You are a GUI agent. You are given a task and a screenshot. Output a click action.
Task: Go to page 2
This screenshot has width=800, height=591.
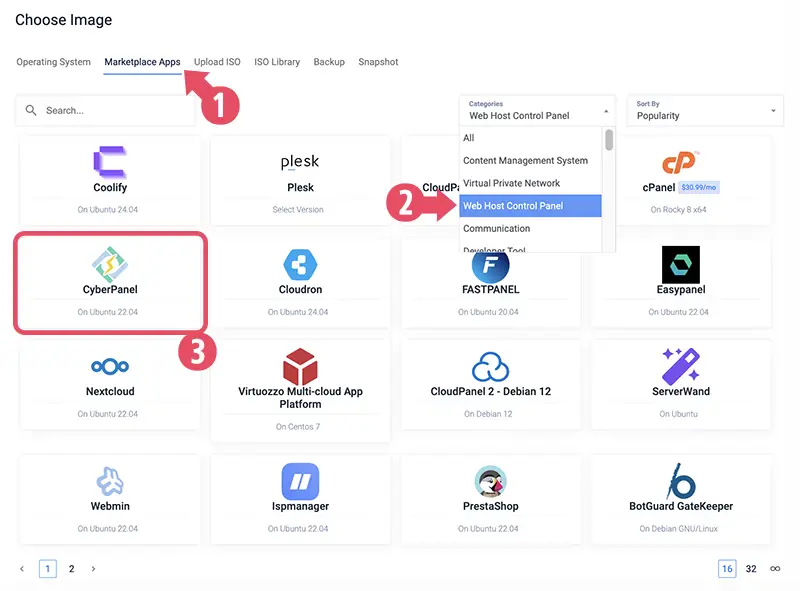coord(71,569)
